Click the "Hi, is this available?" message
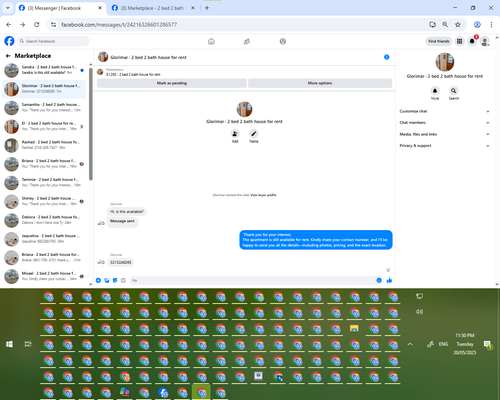 [127, 212]
